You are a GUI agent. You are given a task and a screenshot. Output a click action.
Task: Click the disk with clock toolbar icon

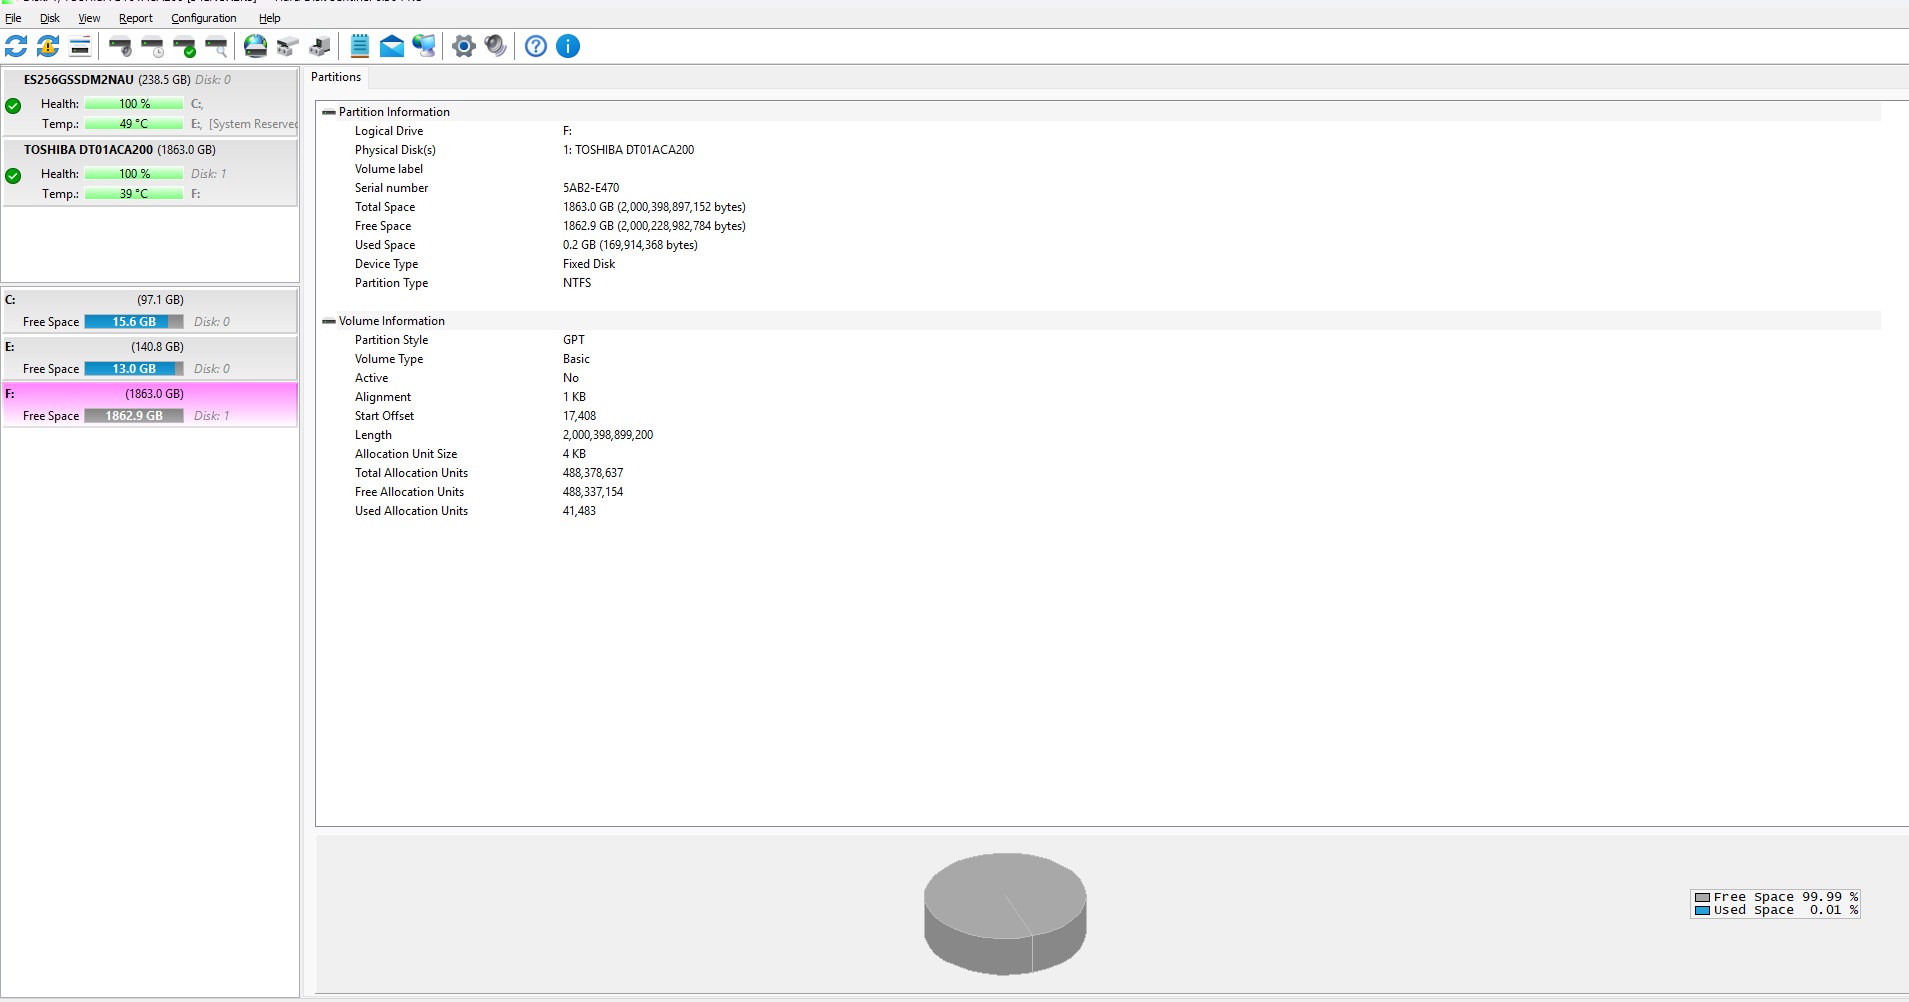click(x=153, y=46)
